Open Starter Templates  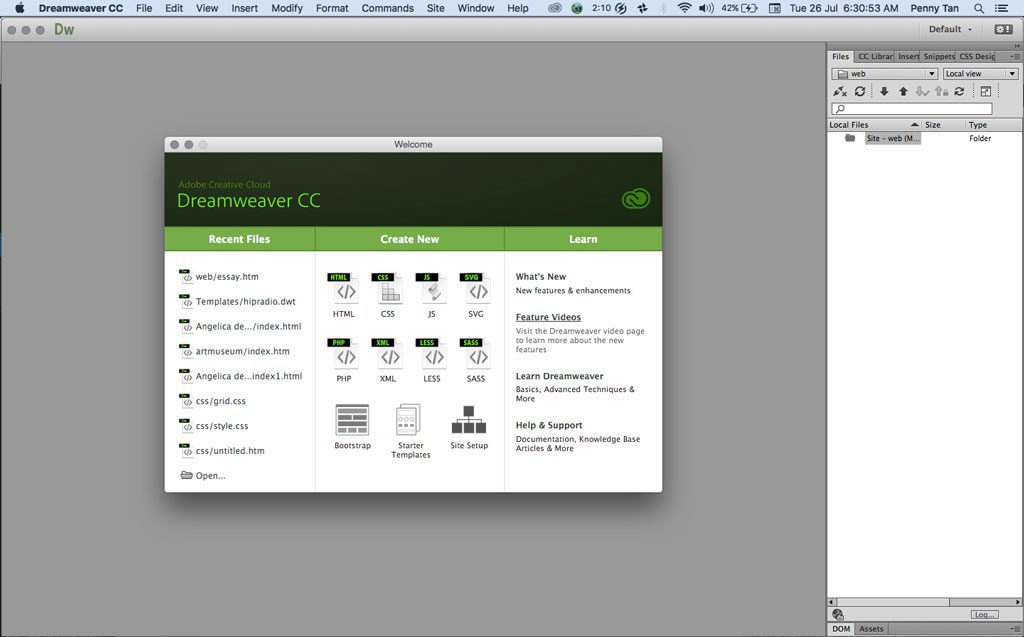411,431
